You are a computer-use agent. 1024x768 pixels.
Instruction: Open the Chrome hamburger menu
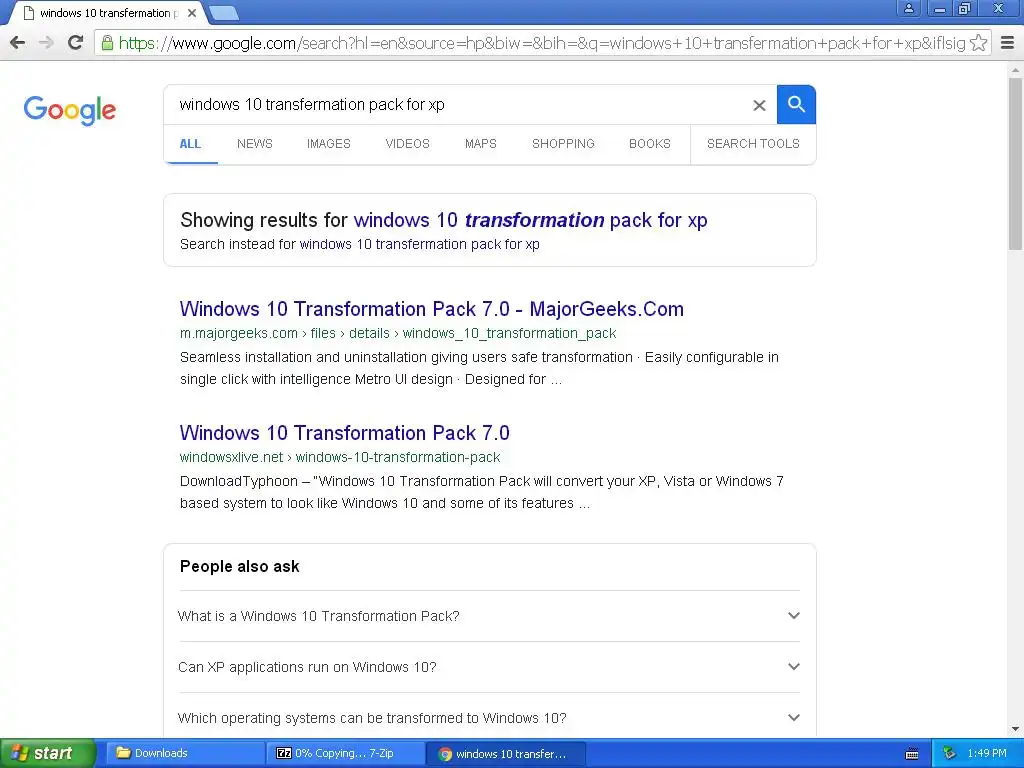coord(1007,43)
